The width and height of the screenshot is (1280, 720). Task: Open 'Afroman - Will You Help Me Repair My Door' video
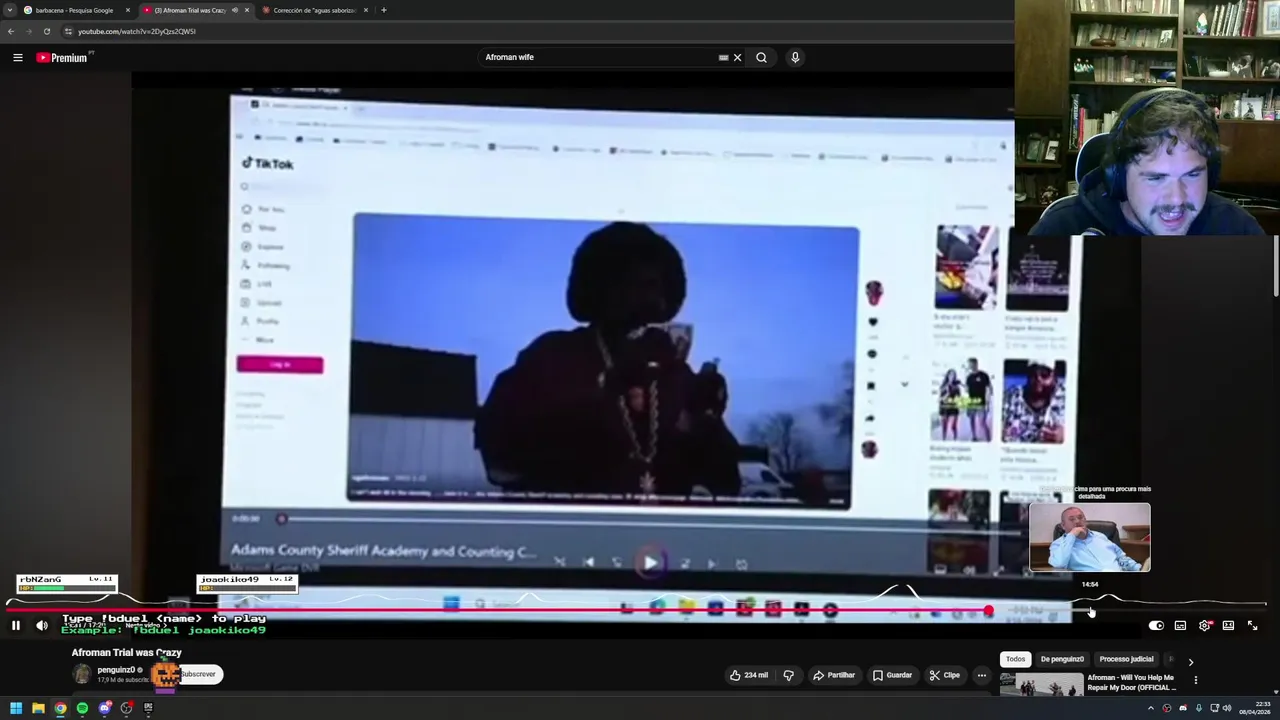tap(1131, 682)
